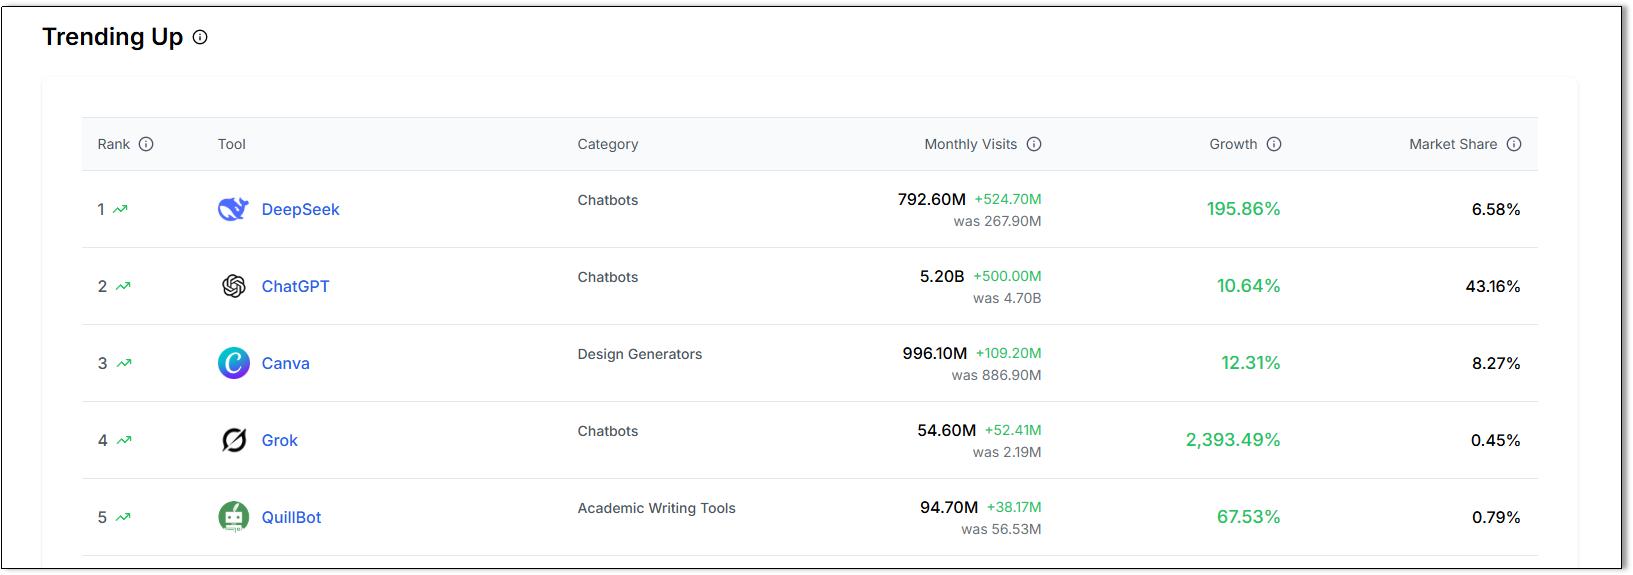Click Grok's 2,393.49% growth value
The width and height of the screenshot is (1633, 575).
(x=1232, y=440)
